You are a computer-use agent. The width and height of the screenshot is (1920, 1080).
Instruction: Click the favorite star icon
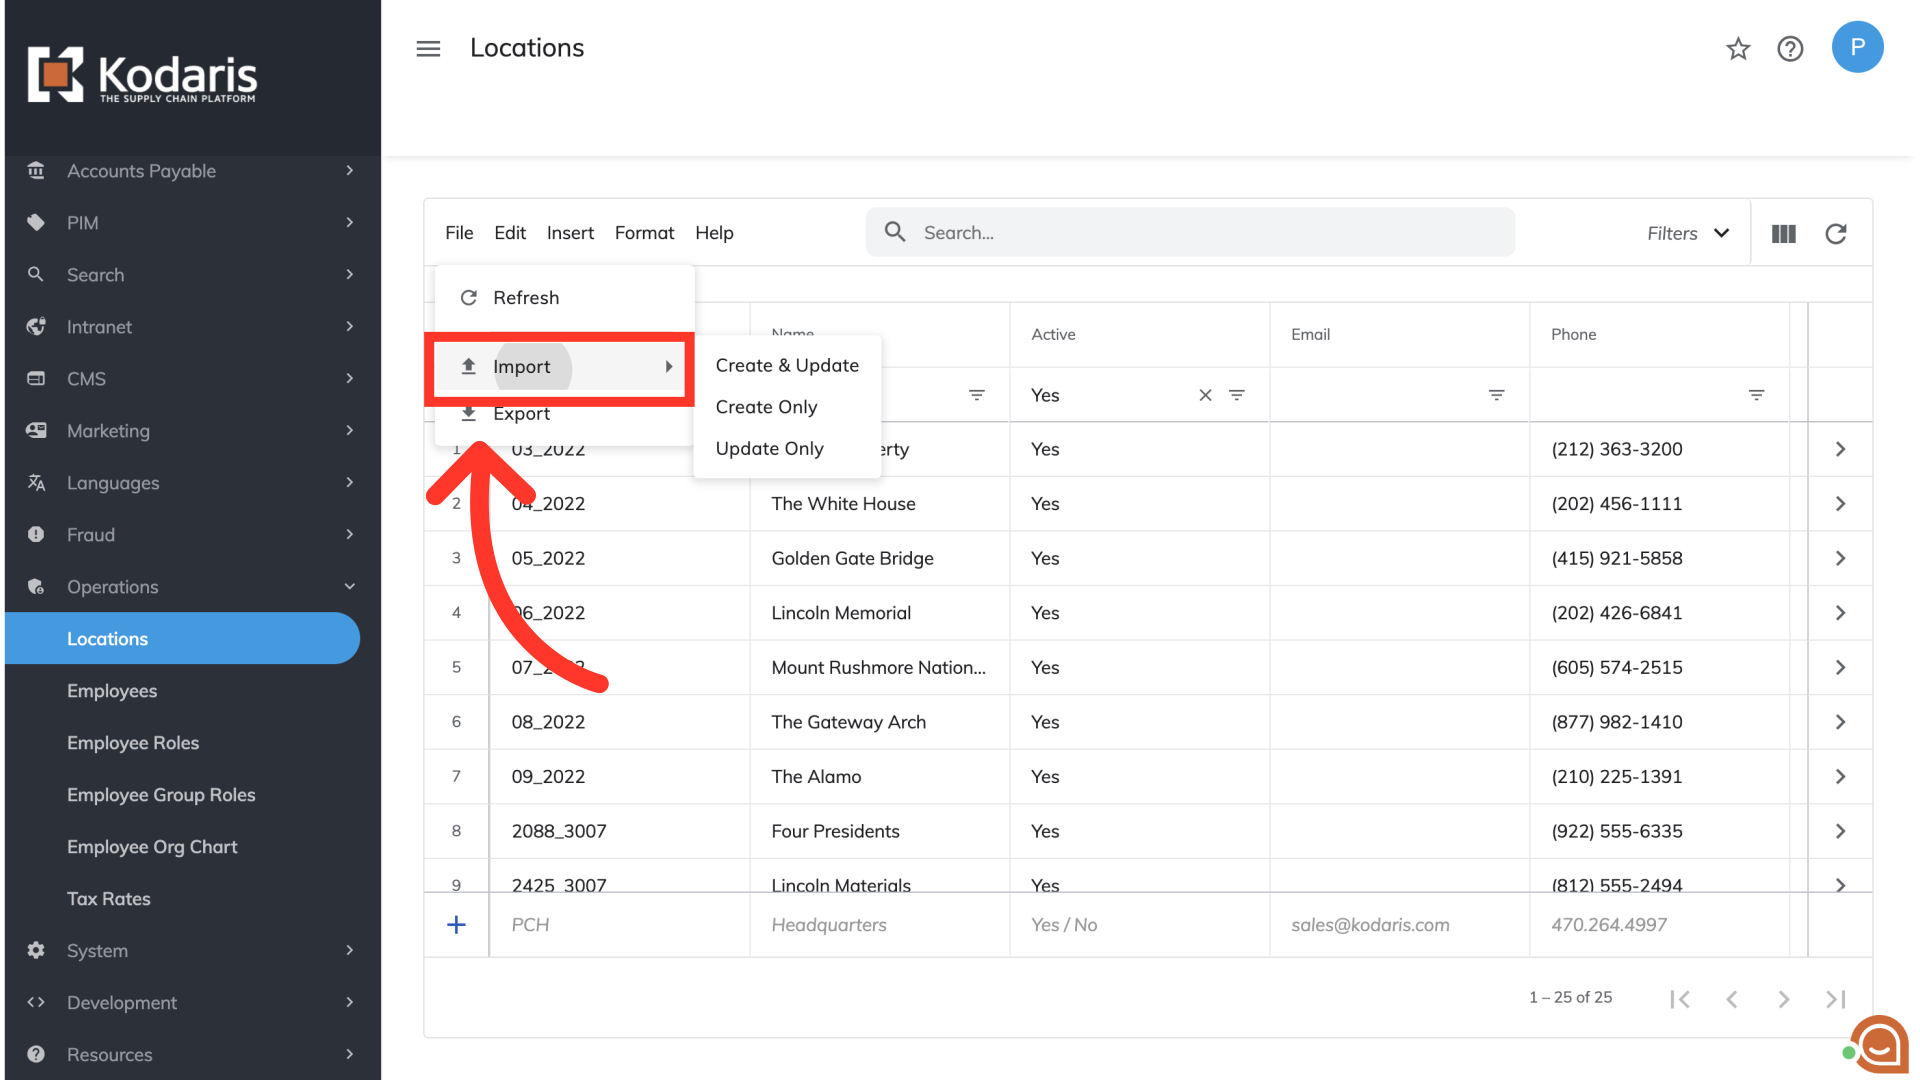coord(1738,48)
